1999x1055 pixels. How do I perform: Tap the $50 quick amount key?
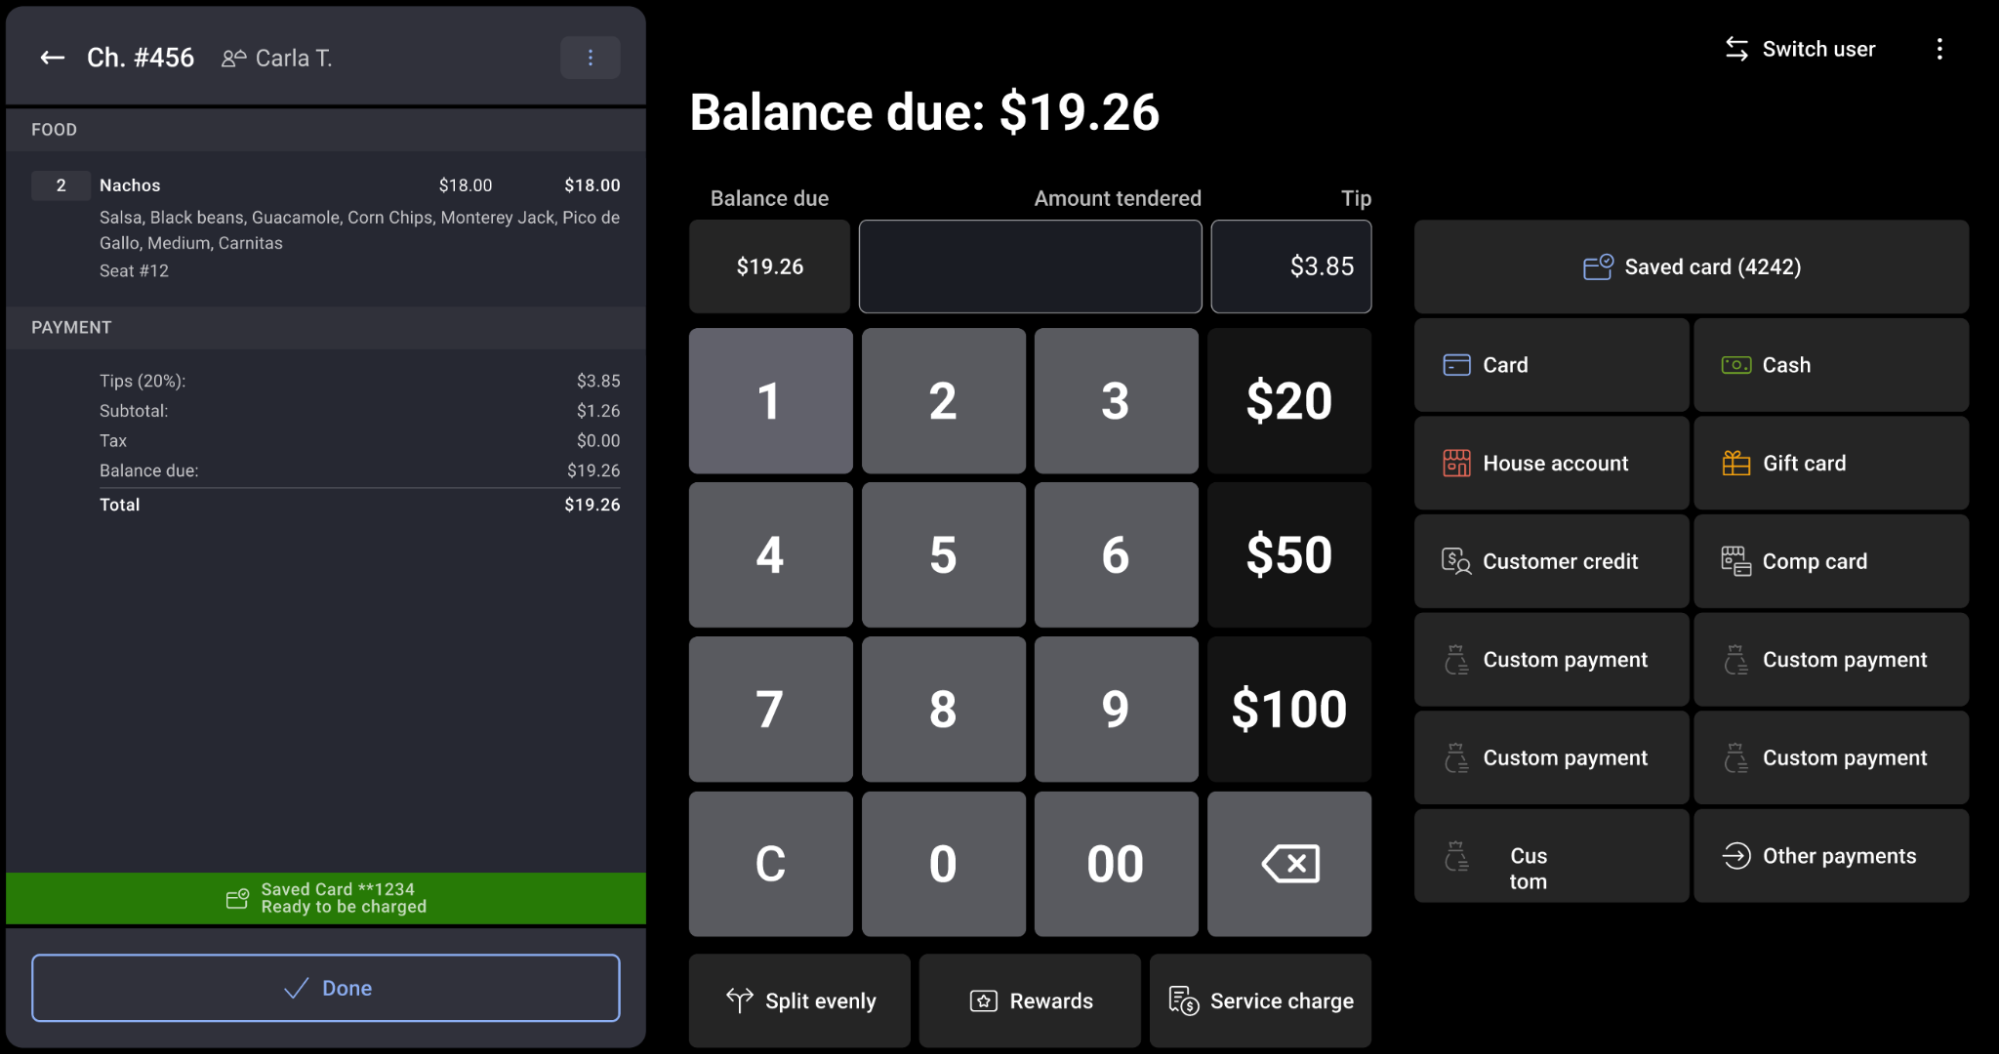coord(1289,555)
